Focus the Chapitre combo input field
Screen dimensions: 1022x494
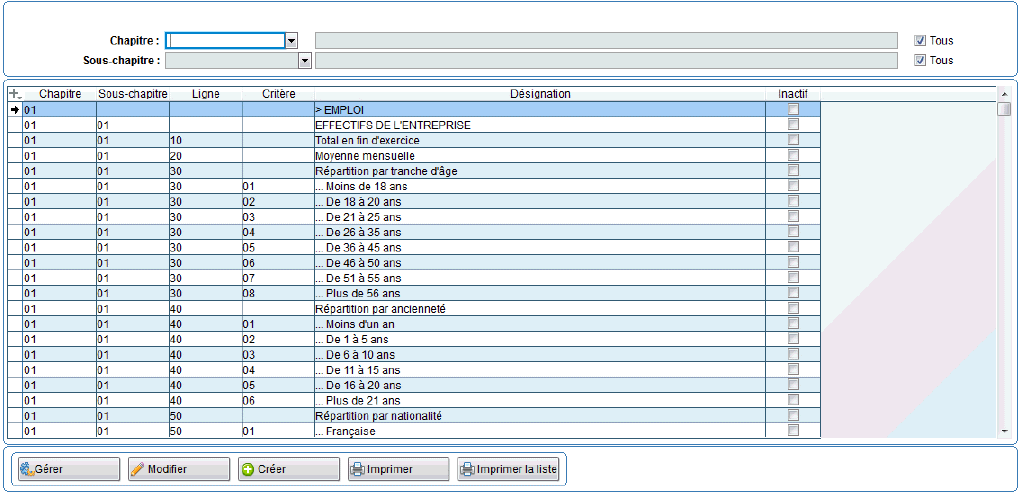point(226,40)
